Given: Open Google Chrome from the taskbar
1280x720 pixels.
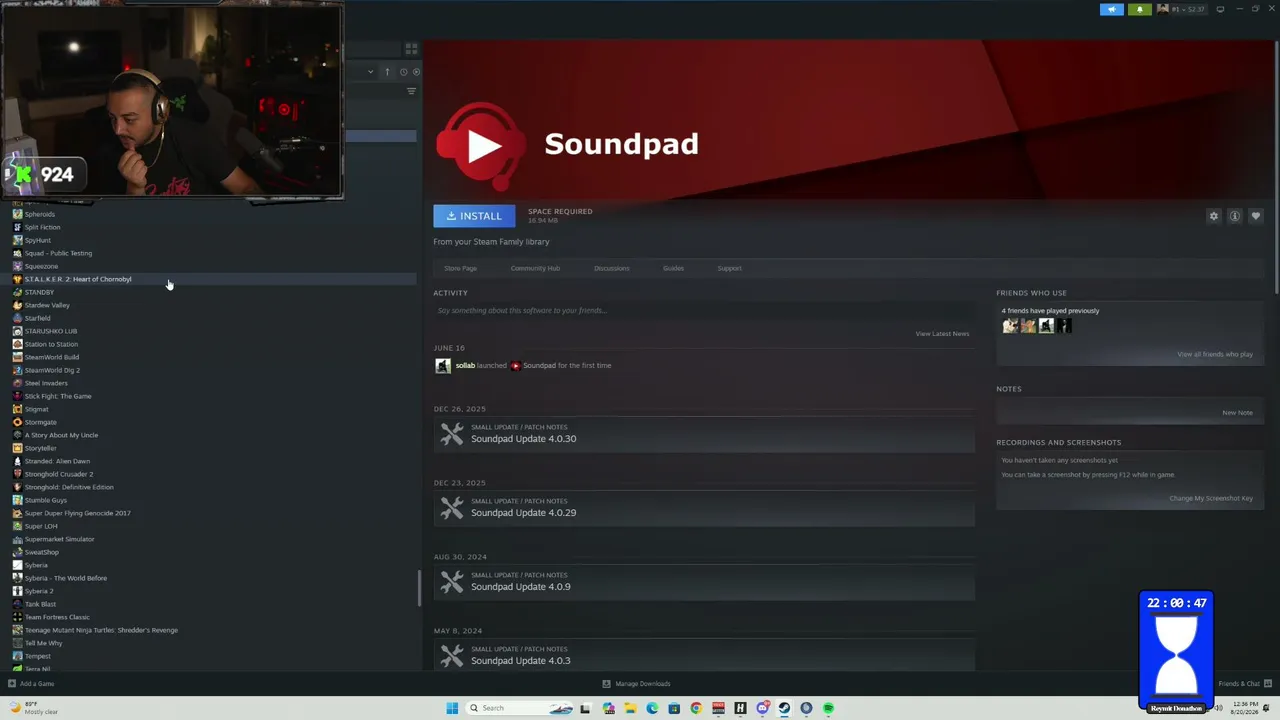Looking at the screenshot, I should (696, 708).
